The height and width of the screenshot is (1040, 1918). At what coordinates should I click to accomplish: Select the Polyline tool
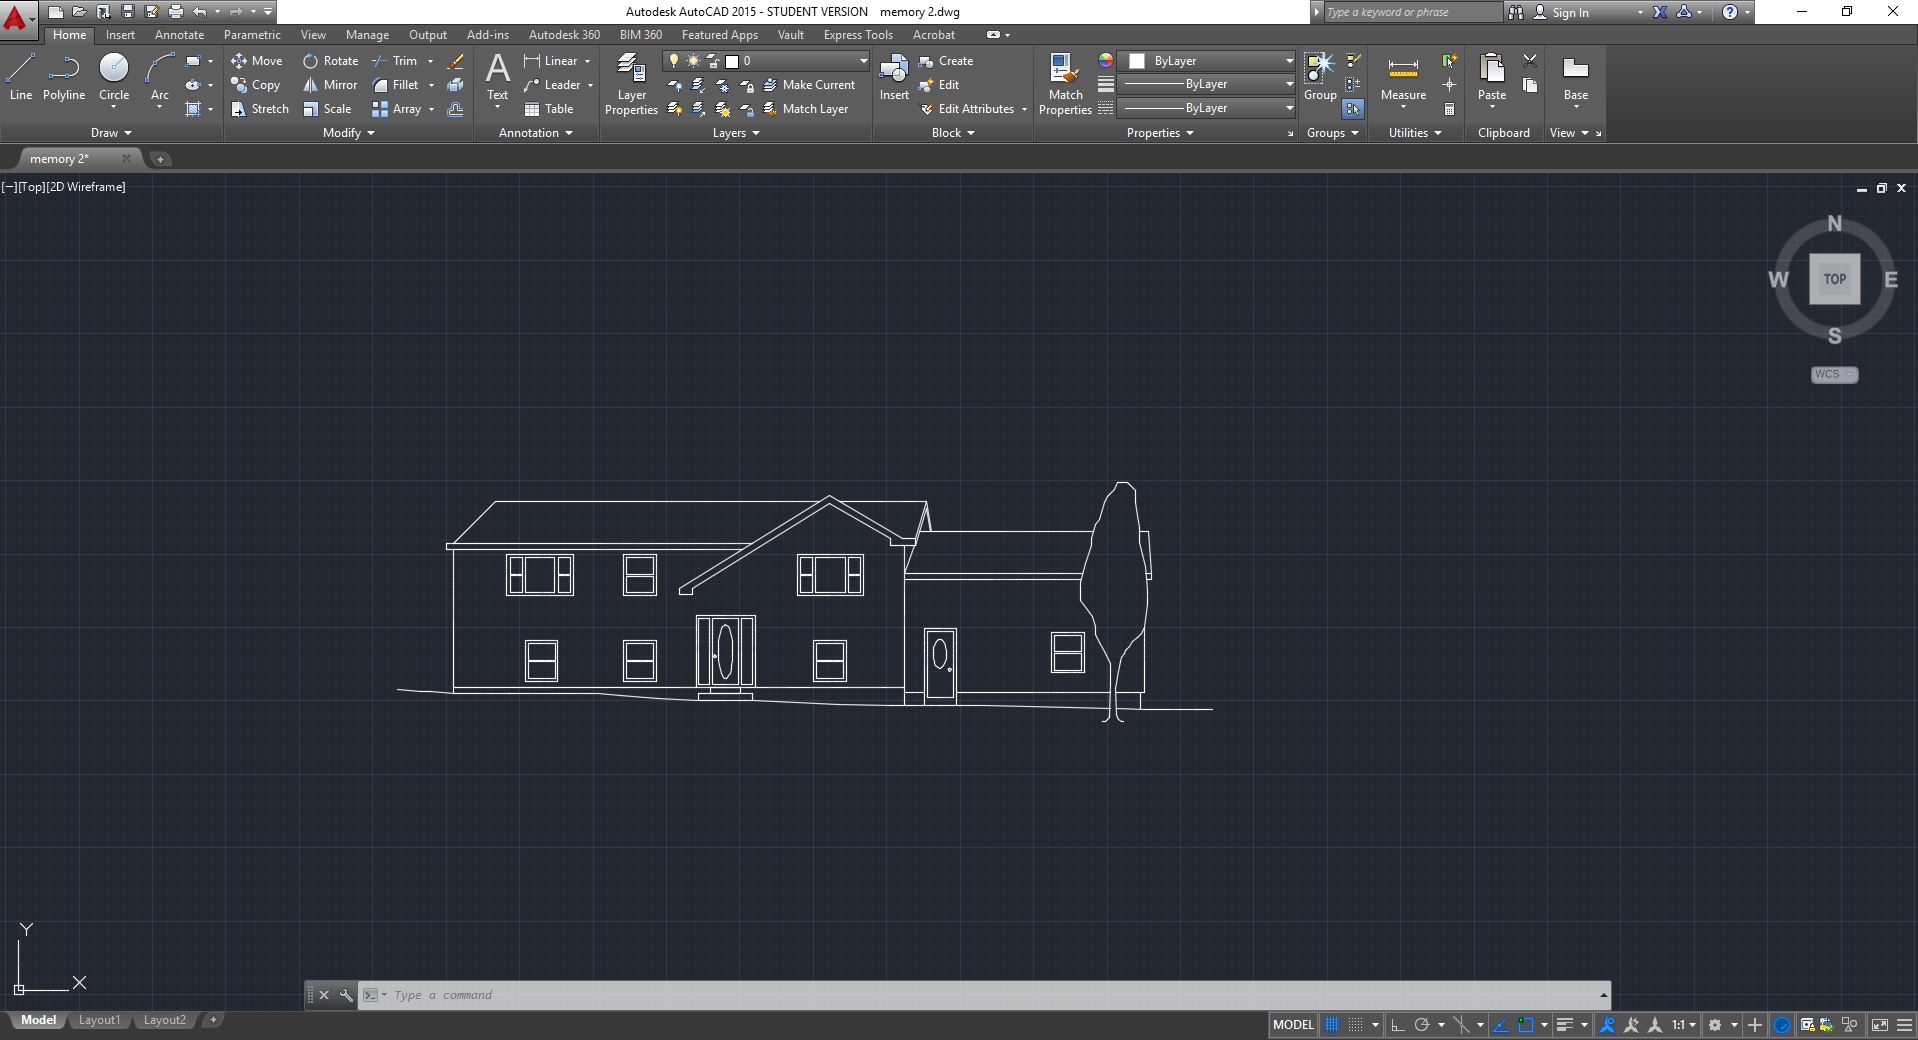64,78
